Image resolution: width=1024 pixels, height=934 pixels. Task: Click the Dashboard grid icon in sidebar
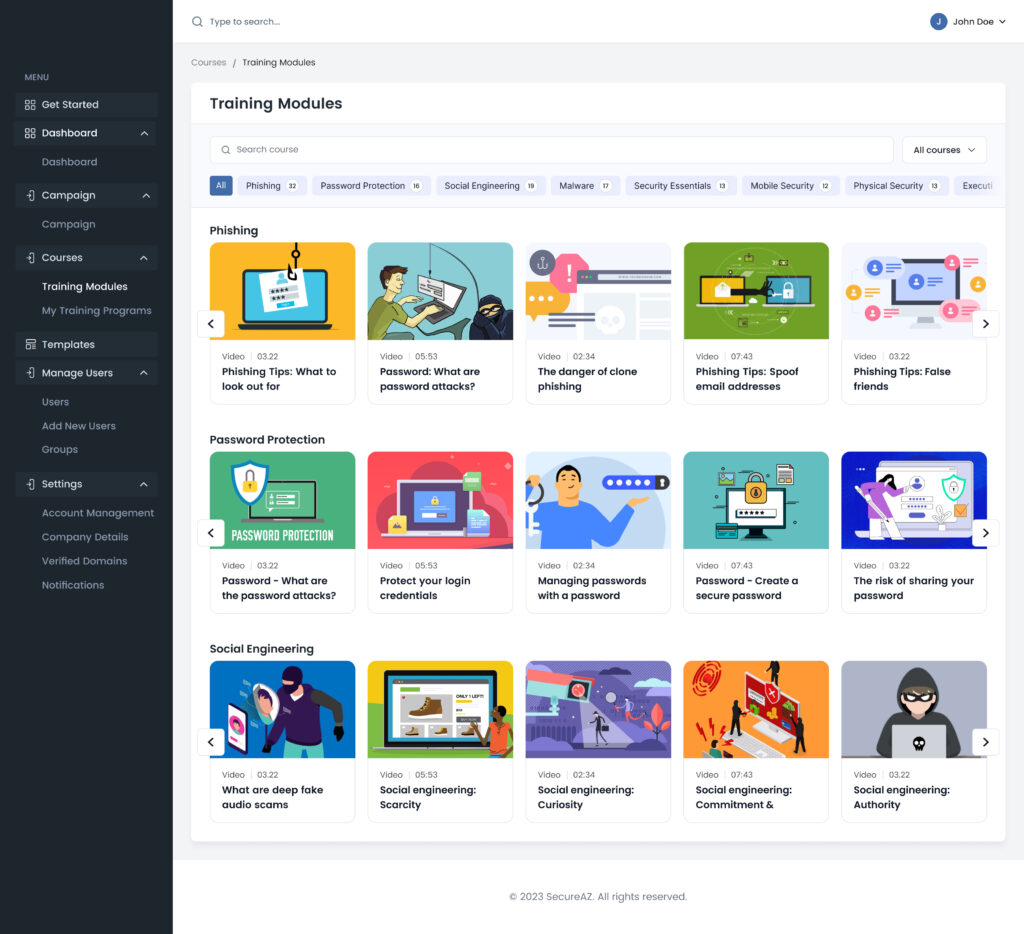point(30,133)
